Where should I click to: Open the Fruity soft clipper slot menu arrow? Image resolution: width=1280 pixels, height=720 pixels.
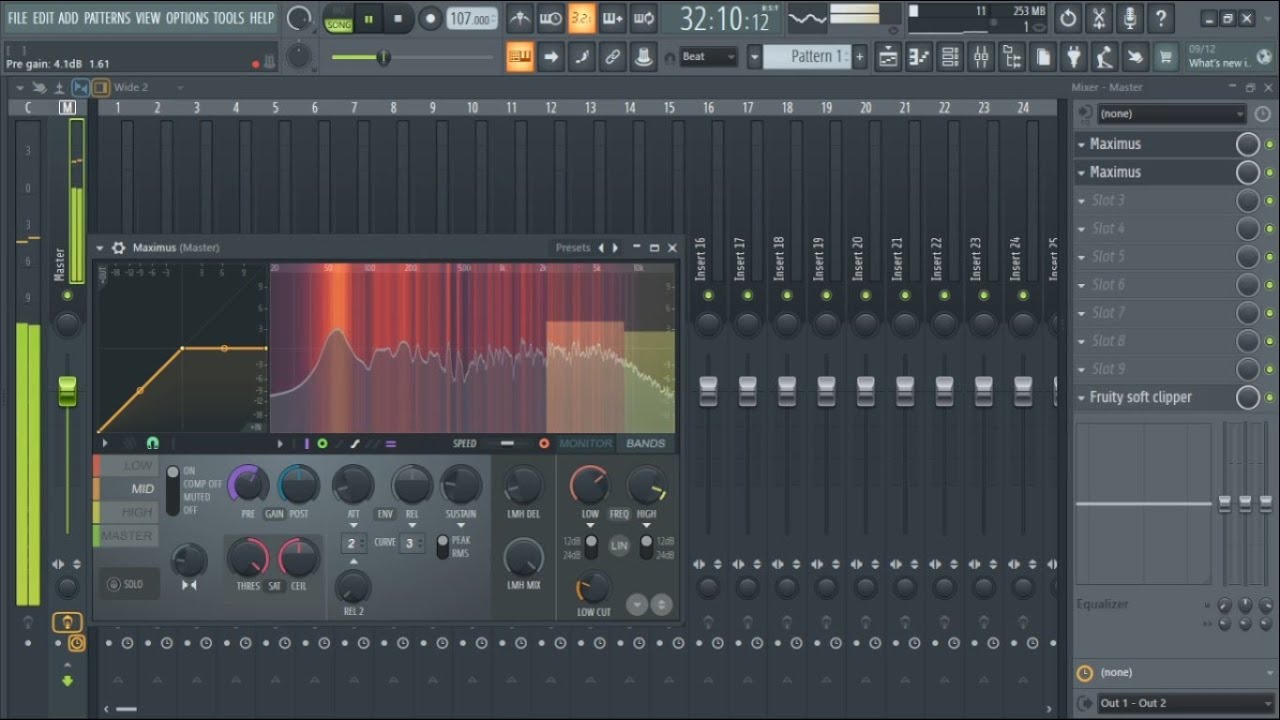click(x=1082, y=398)
